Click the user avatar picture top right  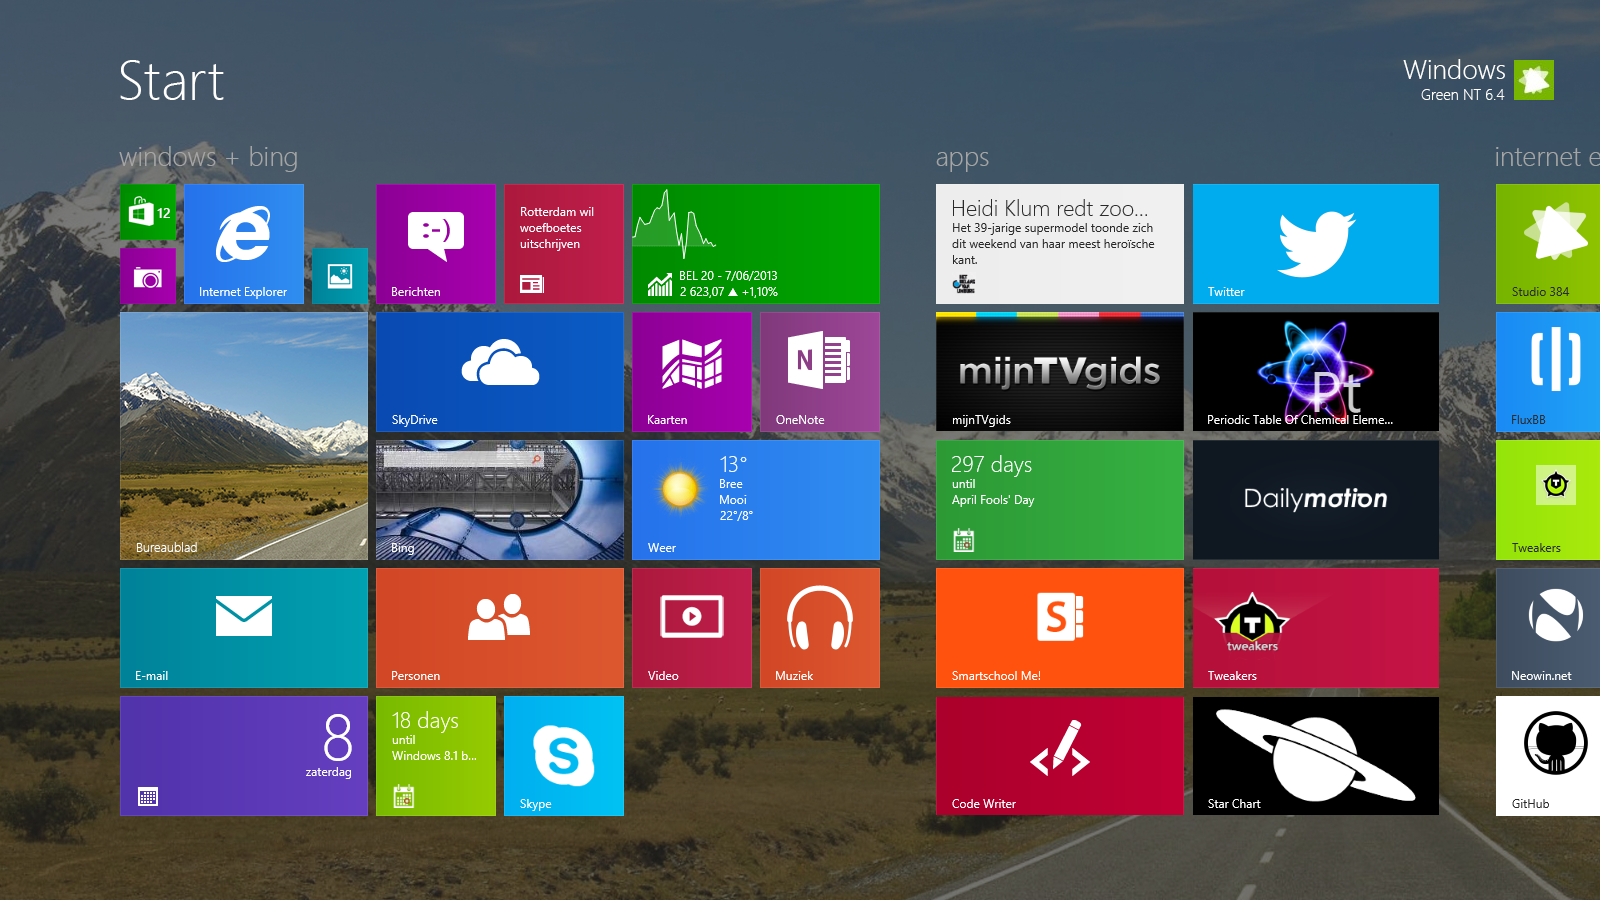(1534, 80)
